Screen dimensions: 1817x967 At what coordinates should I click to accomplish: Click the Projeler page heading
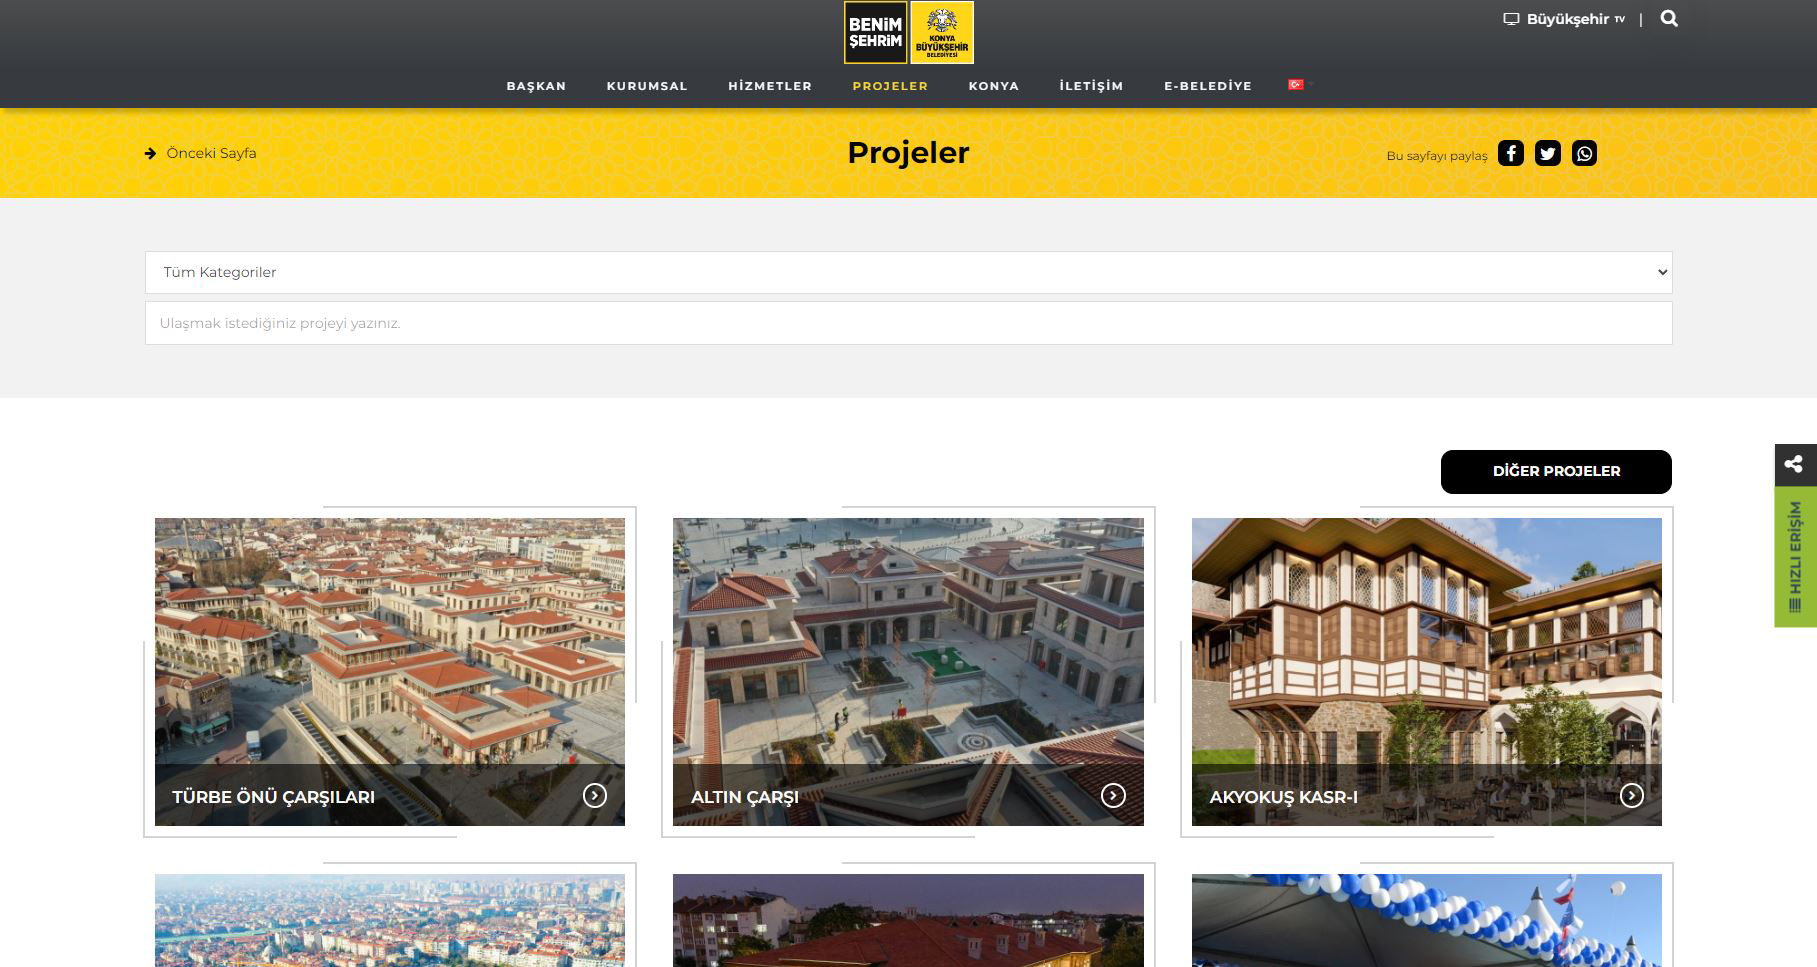tap(908, 152)
